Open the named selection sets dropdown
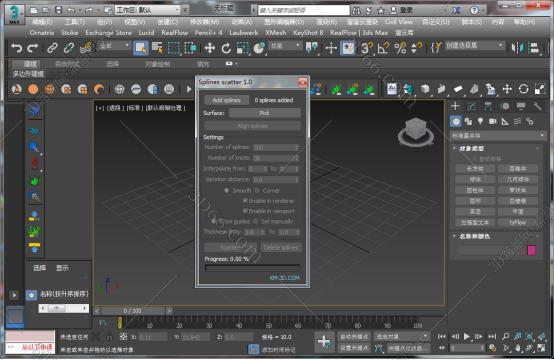Image resolution: width=554 pixels, height=360 pixels. [x=475, y=46]
